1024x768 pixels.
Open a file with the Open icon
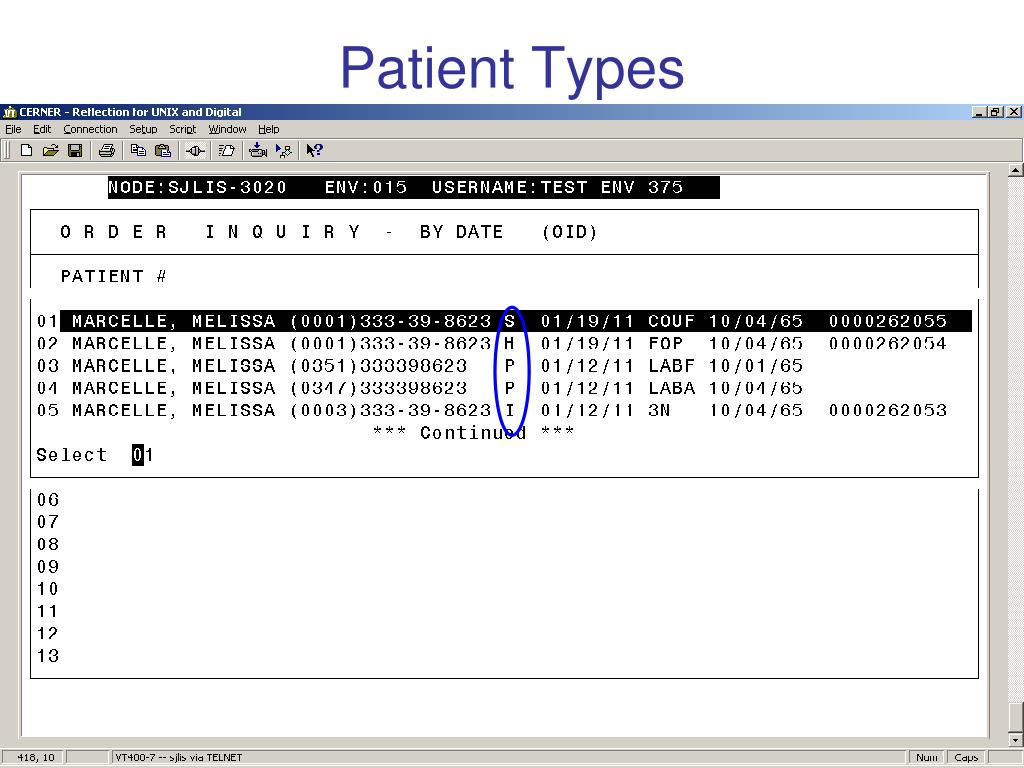coord(53,151)
